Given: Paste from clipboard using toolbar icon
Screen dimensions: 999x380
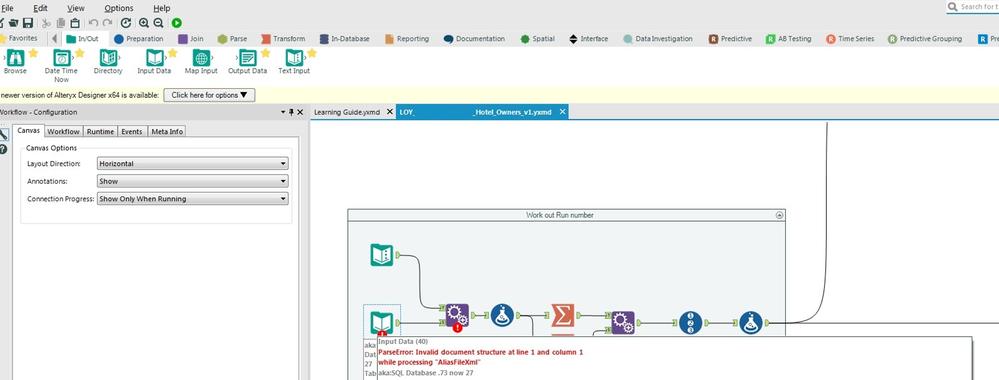Looking at the screenshot, I should click(x=75, y=23).
